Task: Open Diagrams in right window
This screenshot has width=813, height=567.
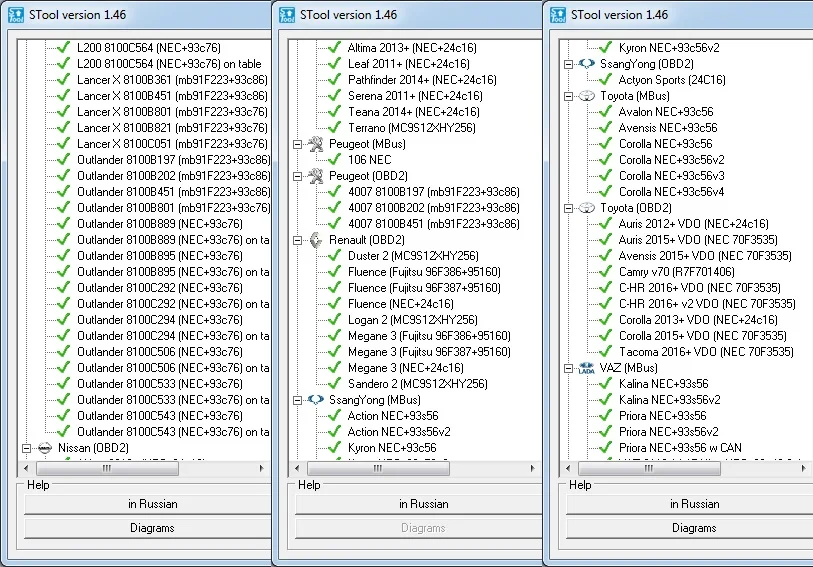Action: pyautogui.click(x=690, y=528)
